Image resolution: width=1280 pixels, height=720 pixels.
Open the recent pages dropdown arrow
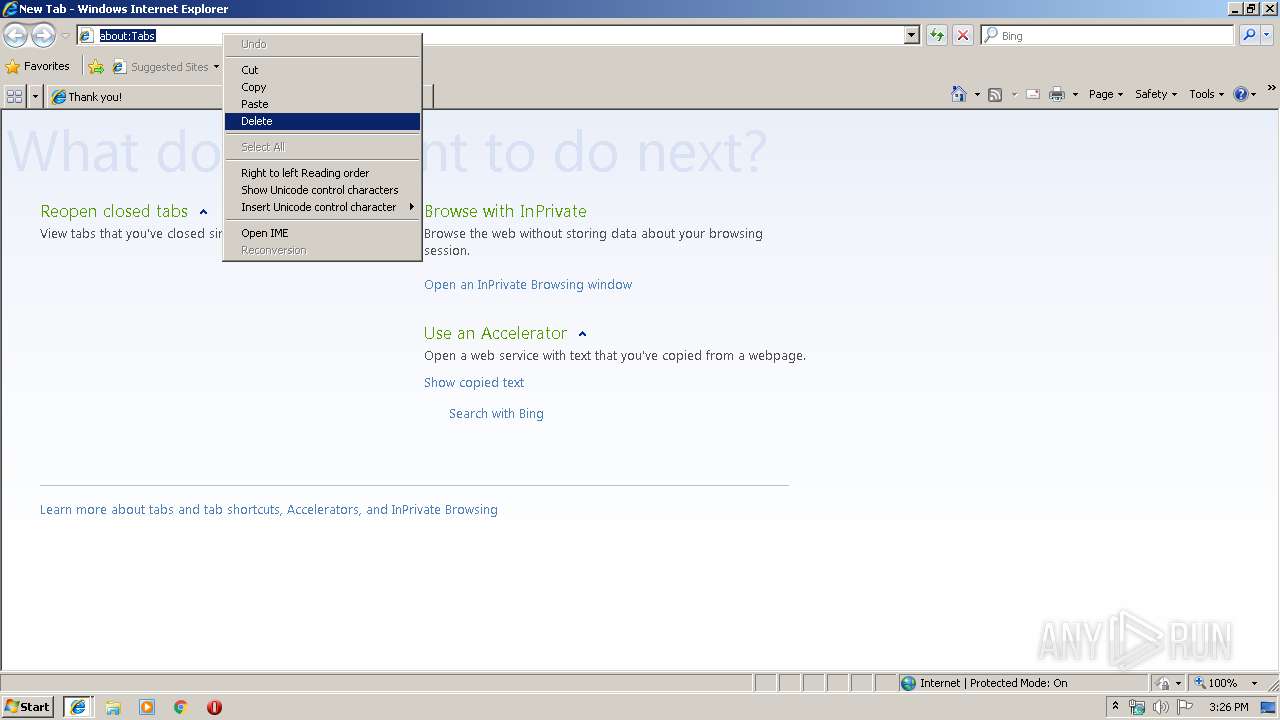65,36
